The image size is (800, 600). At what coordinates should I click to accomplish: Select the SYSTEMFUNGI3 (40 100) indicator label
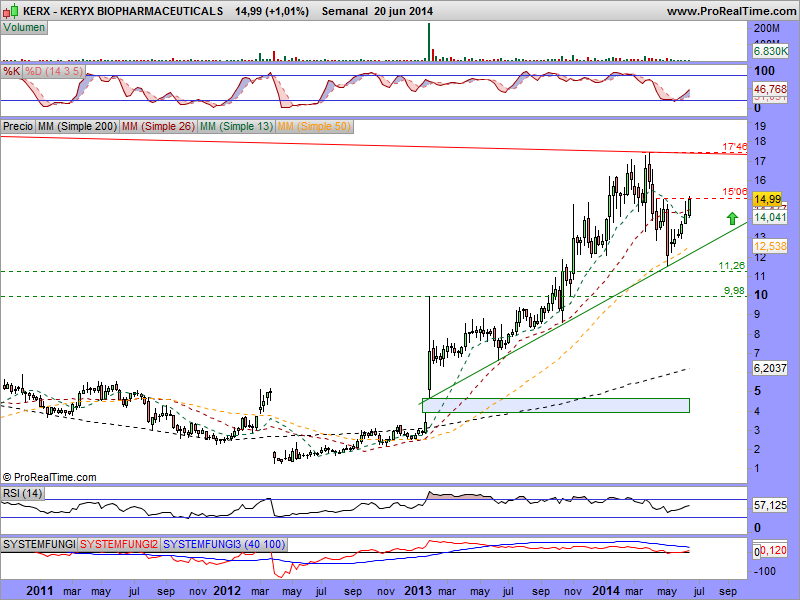click(x=224, y=544)
